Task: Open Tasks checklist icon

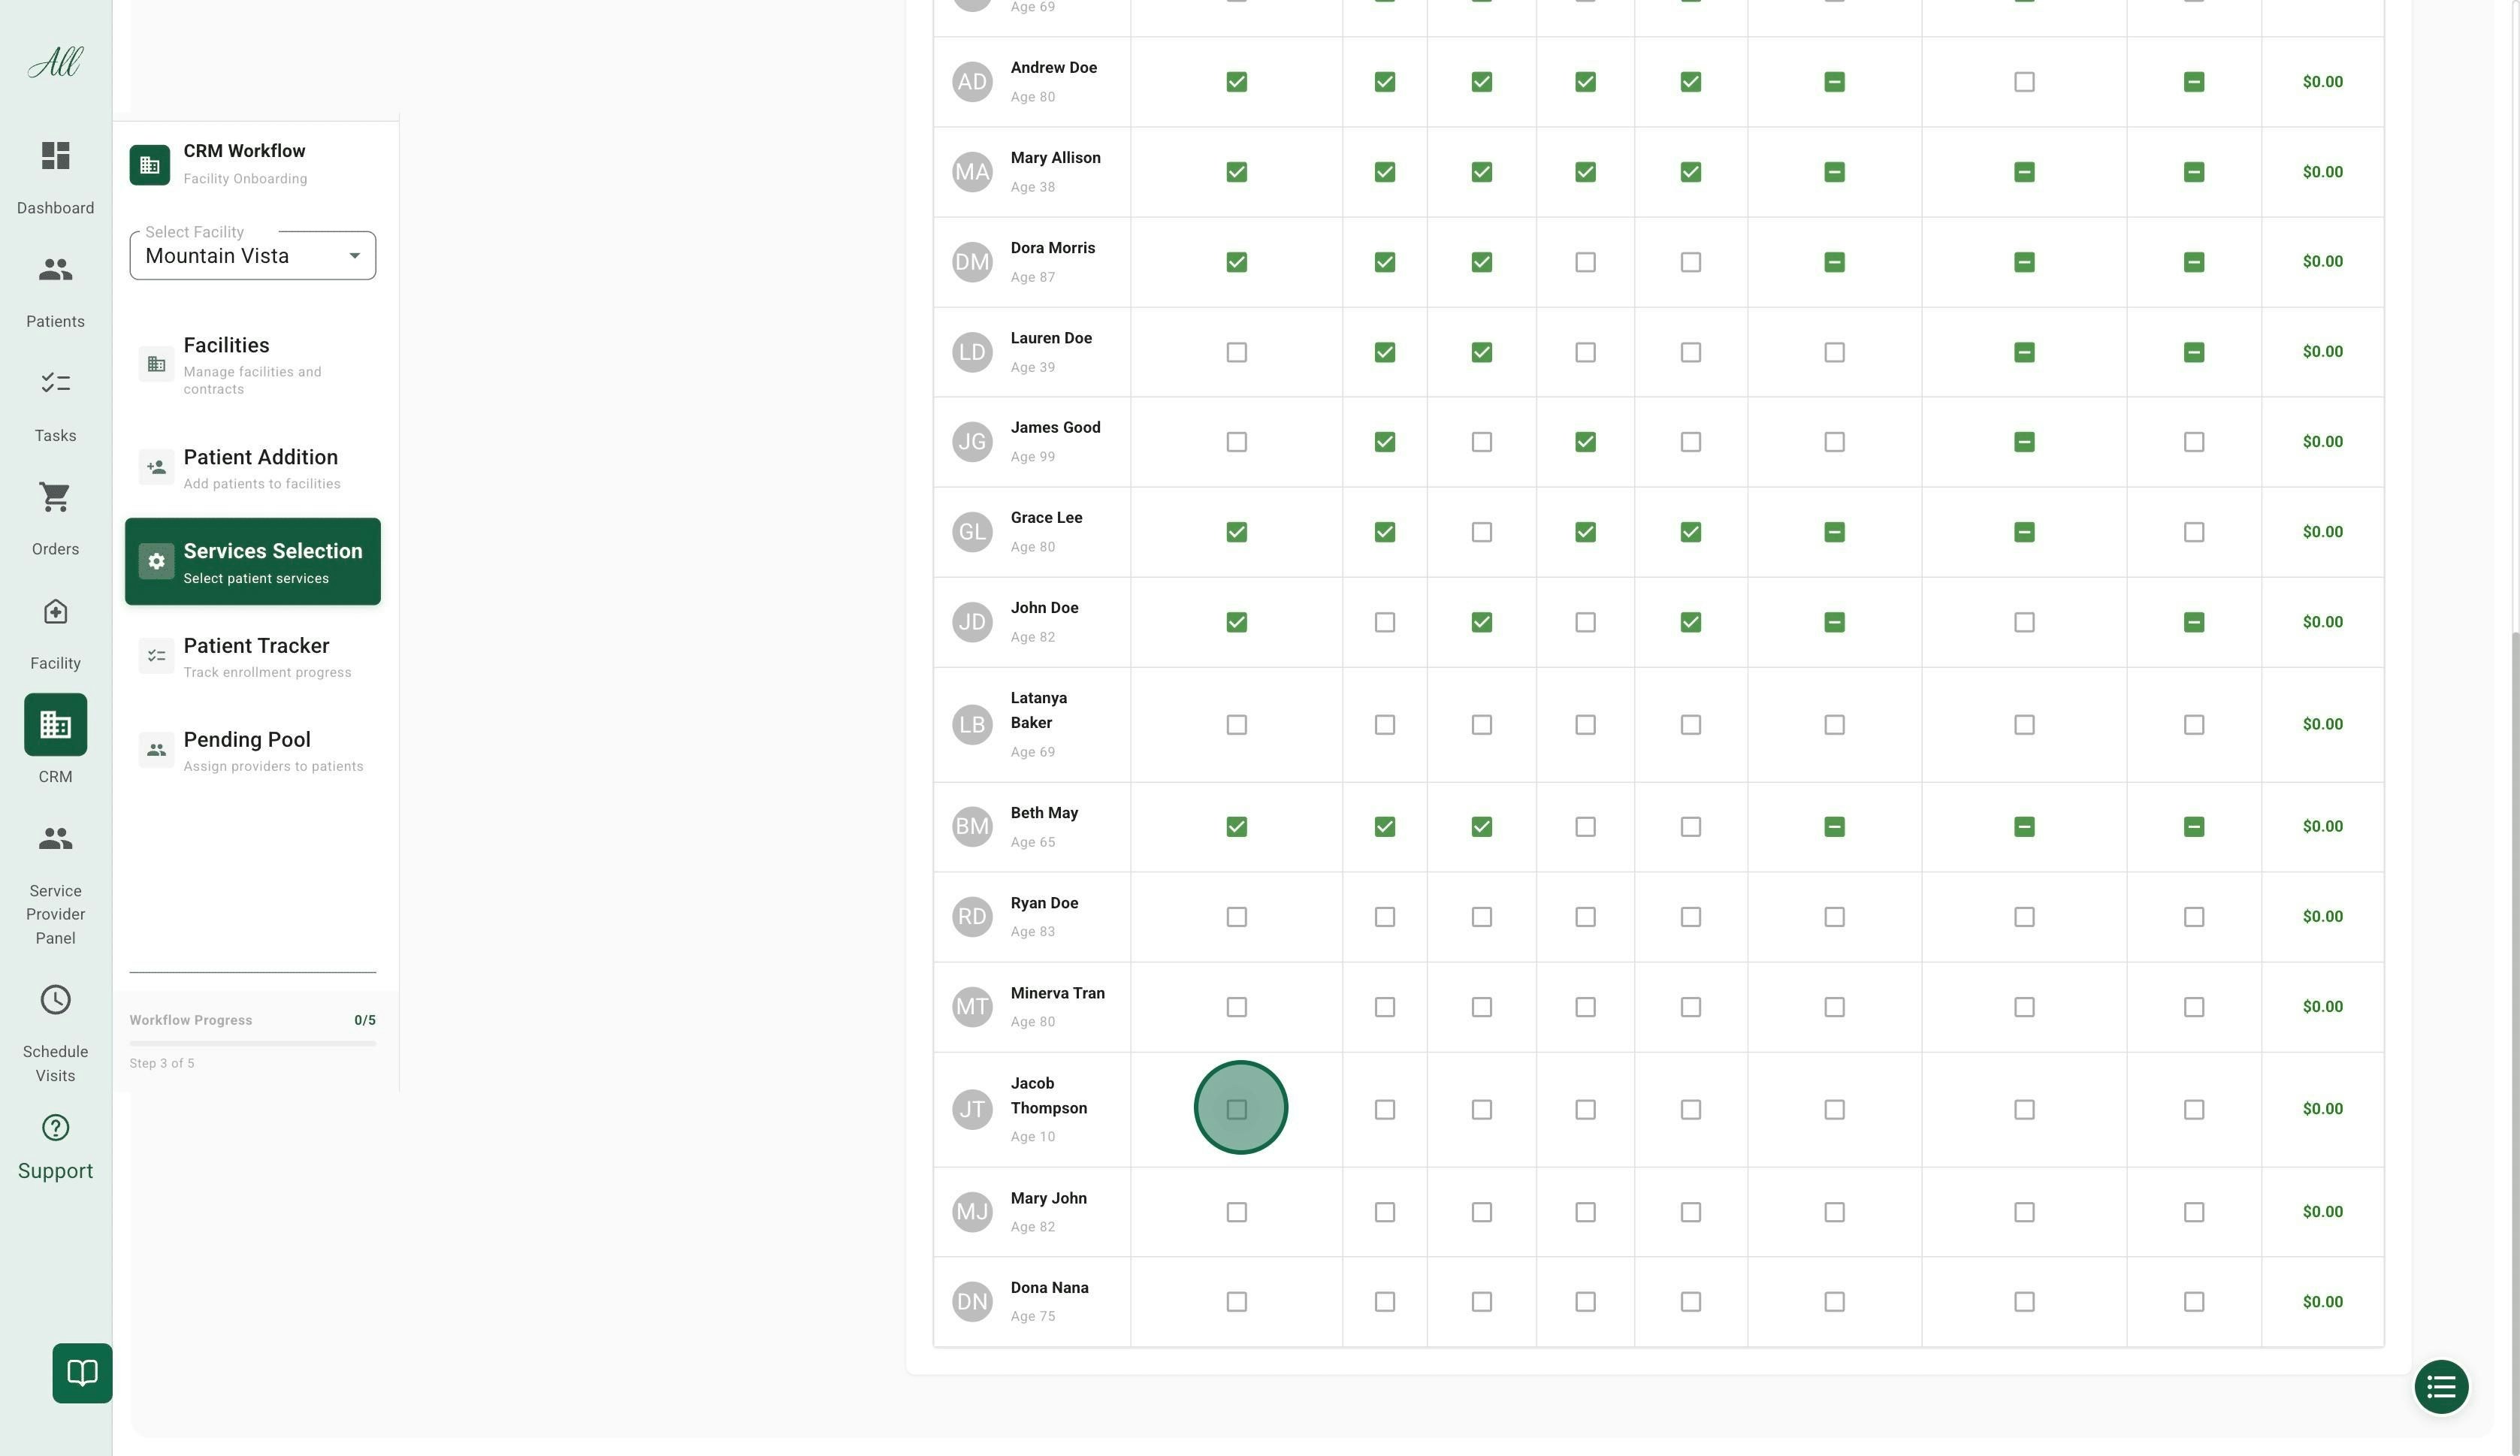Action: point(55,383)
